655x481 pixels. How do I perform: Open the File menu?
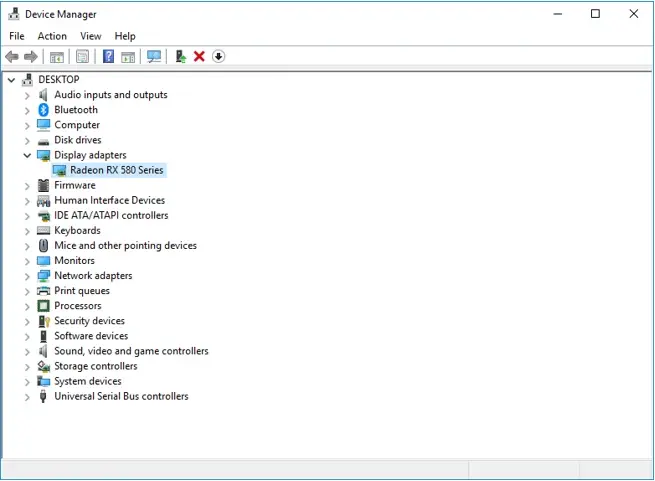point(17,36)
